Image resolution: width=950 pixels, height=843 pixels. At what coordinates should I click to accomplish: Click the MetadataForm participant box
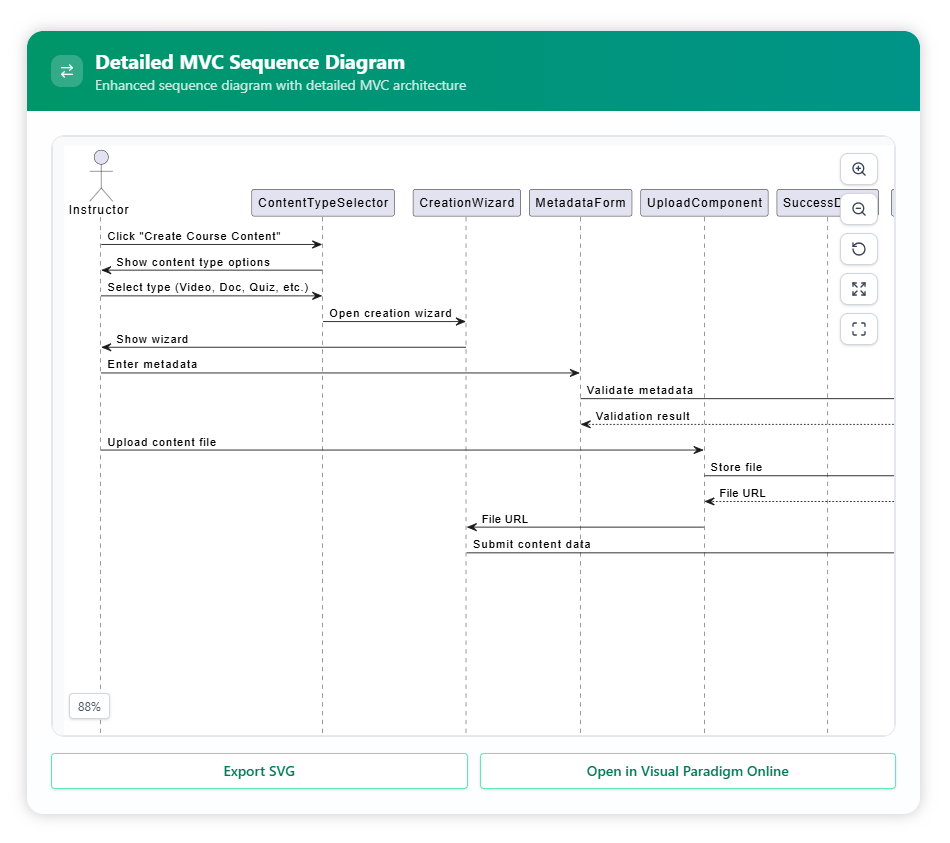580,203
